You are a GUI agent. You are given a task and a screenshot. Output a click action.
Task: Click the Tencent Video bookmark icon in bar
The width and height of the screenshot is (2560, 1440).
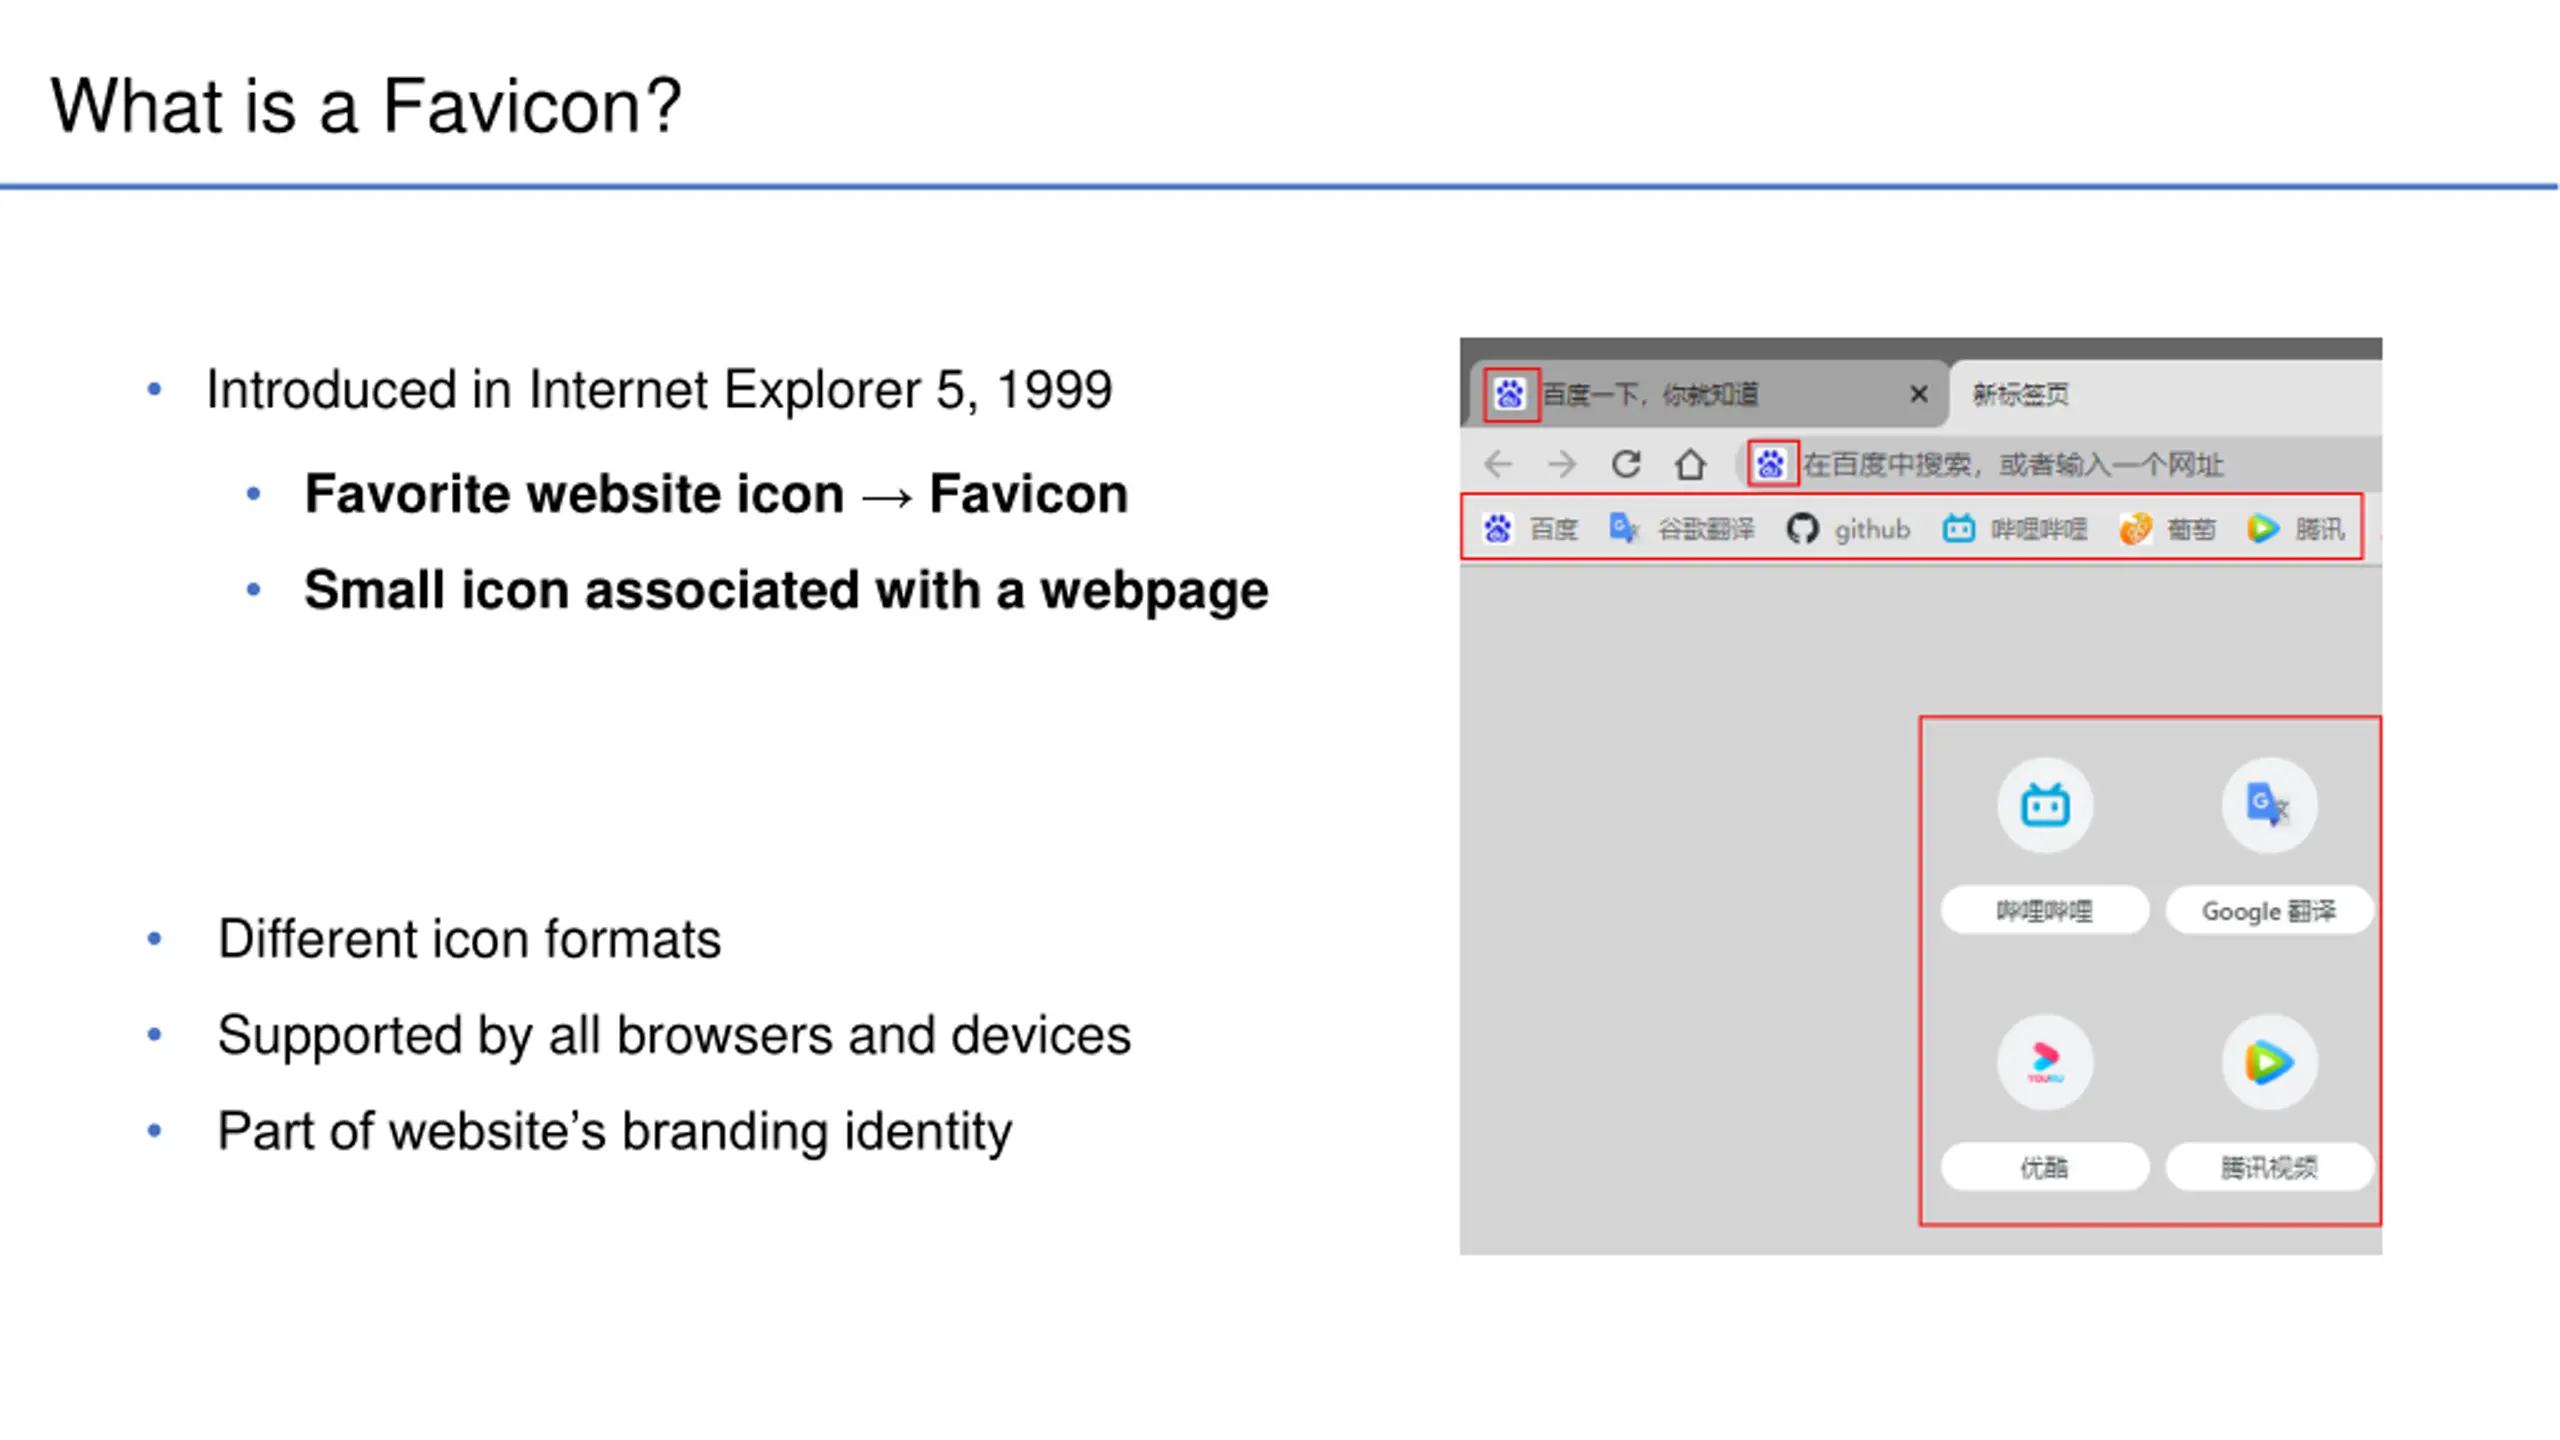(x=2263, y=528)
